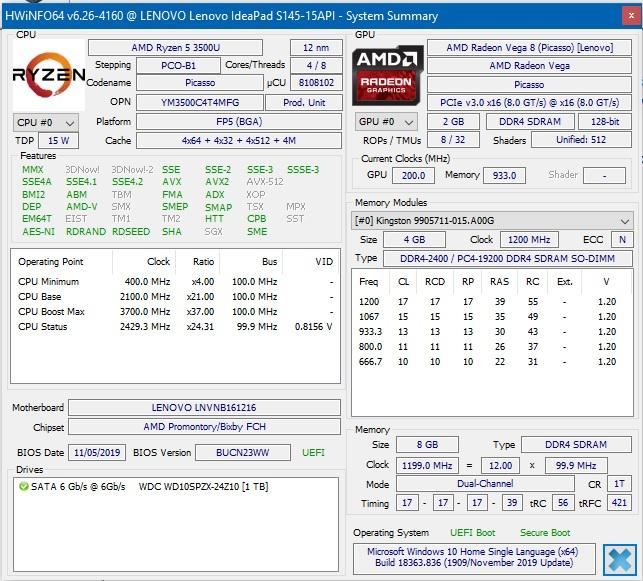Click the 4 / 8 cores/threads value
Viewport: 643px width, 581px height.
(316, 66)
